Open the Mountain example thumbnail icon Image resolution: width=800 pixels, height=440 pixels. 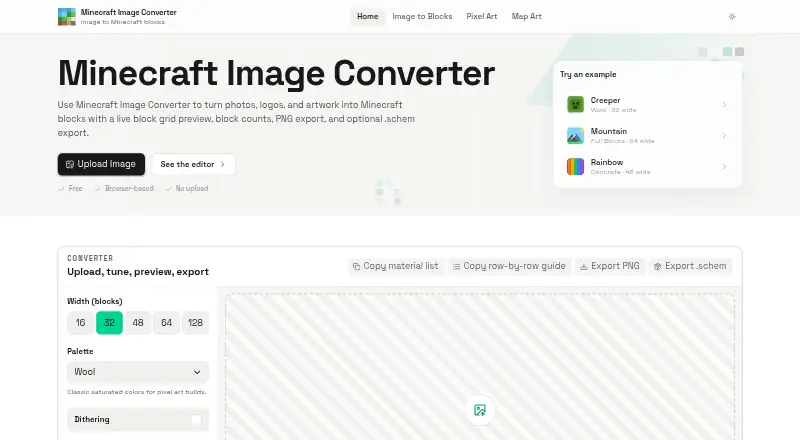[576, 136]
